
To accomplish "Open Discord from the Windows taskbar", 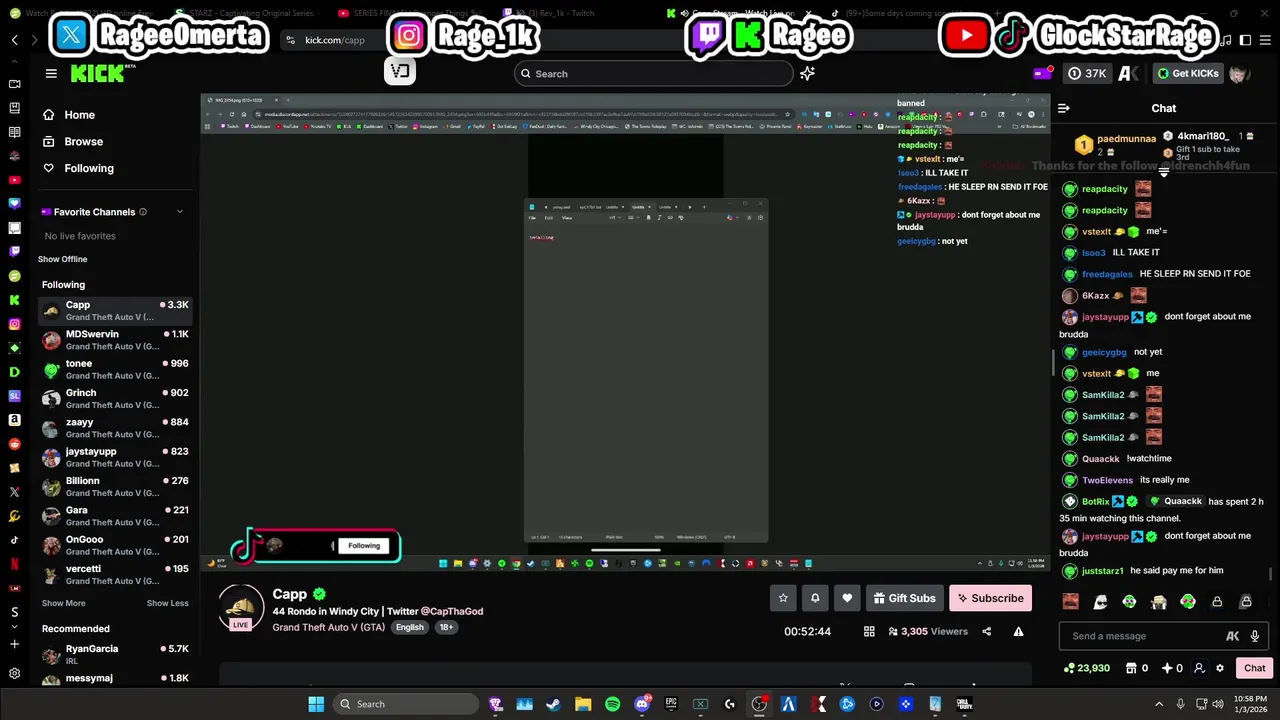I will [x=642, y=704].
